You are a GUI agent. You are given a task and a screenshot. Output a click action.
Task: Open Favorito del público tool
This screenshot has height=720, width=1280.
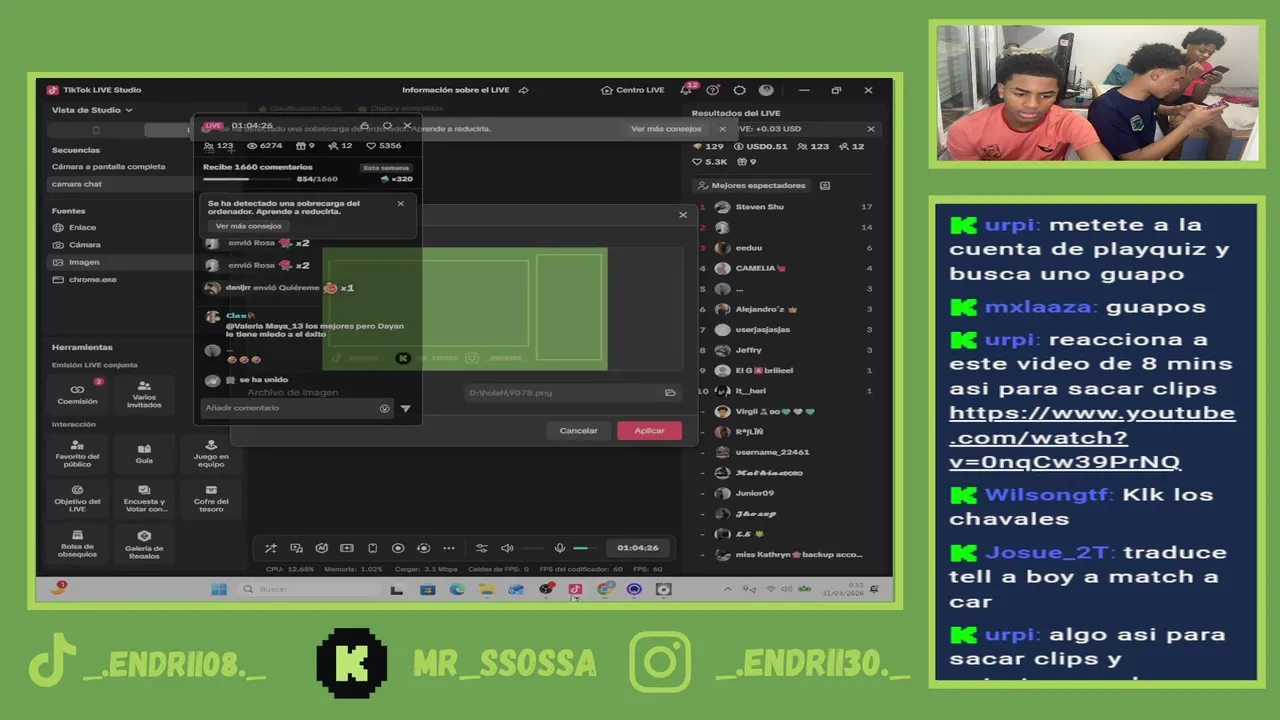click(x=77, y=453)
